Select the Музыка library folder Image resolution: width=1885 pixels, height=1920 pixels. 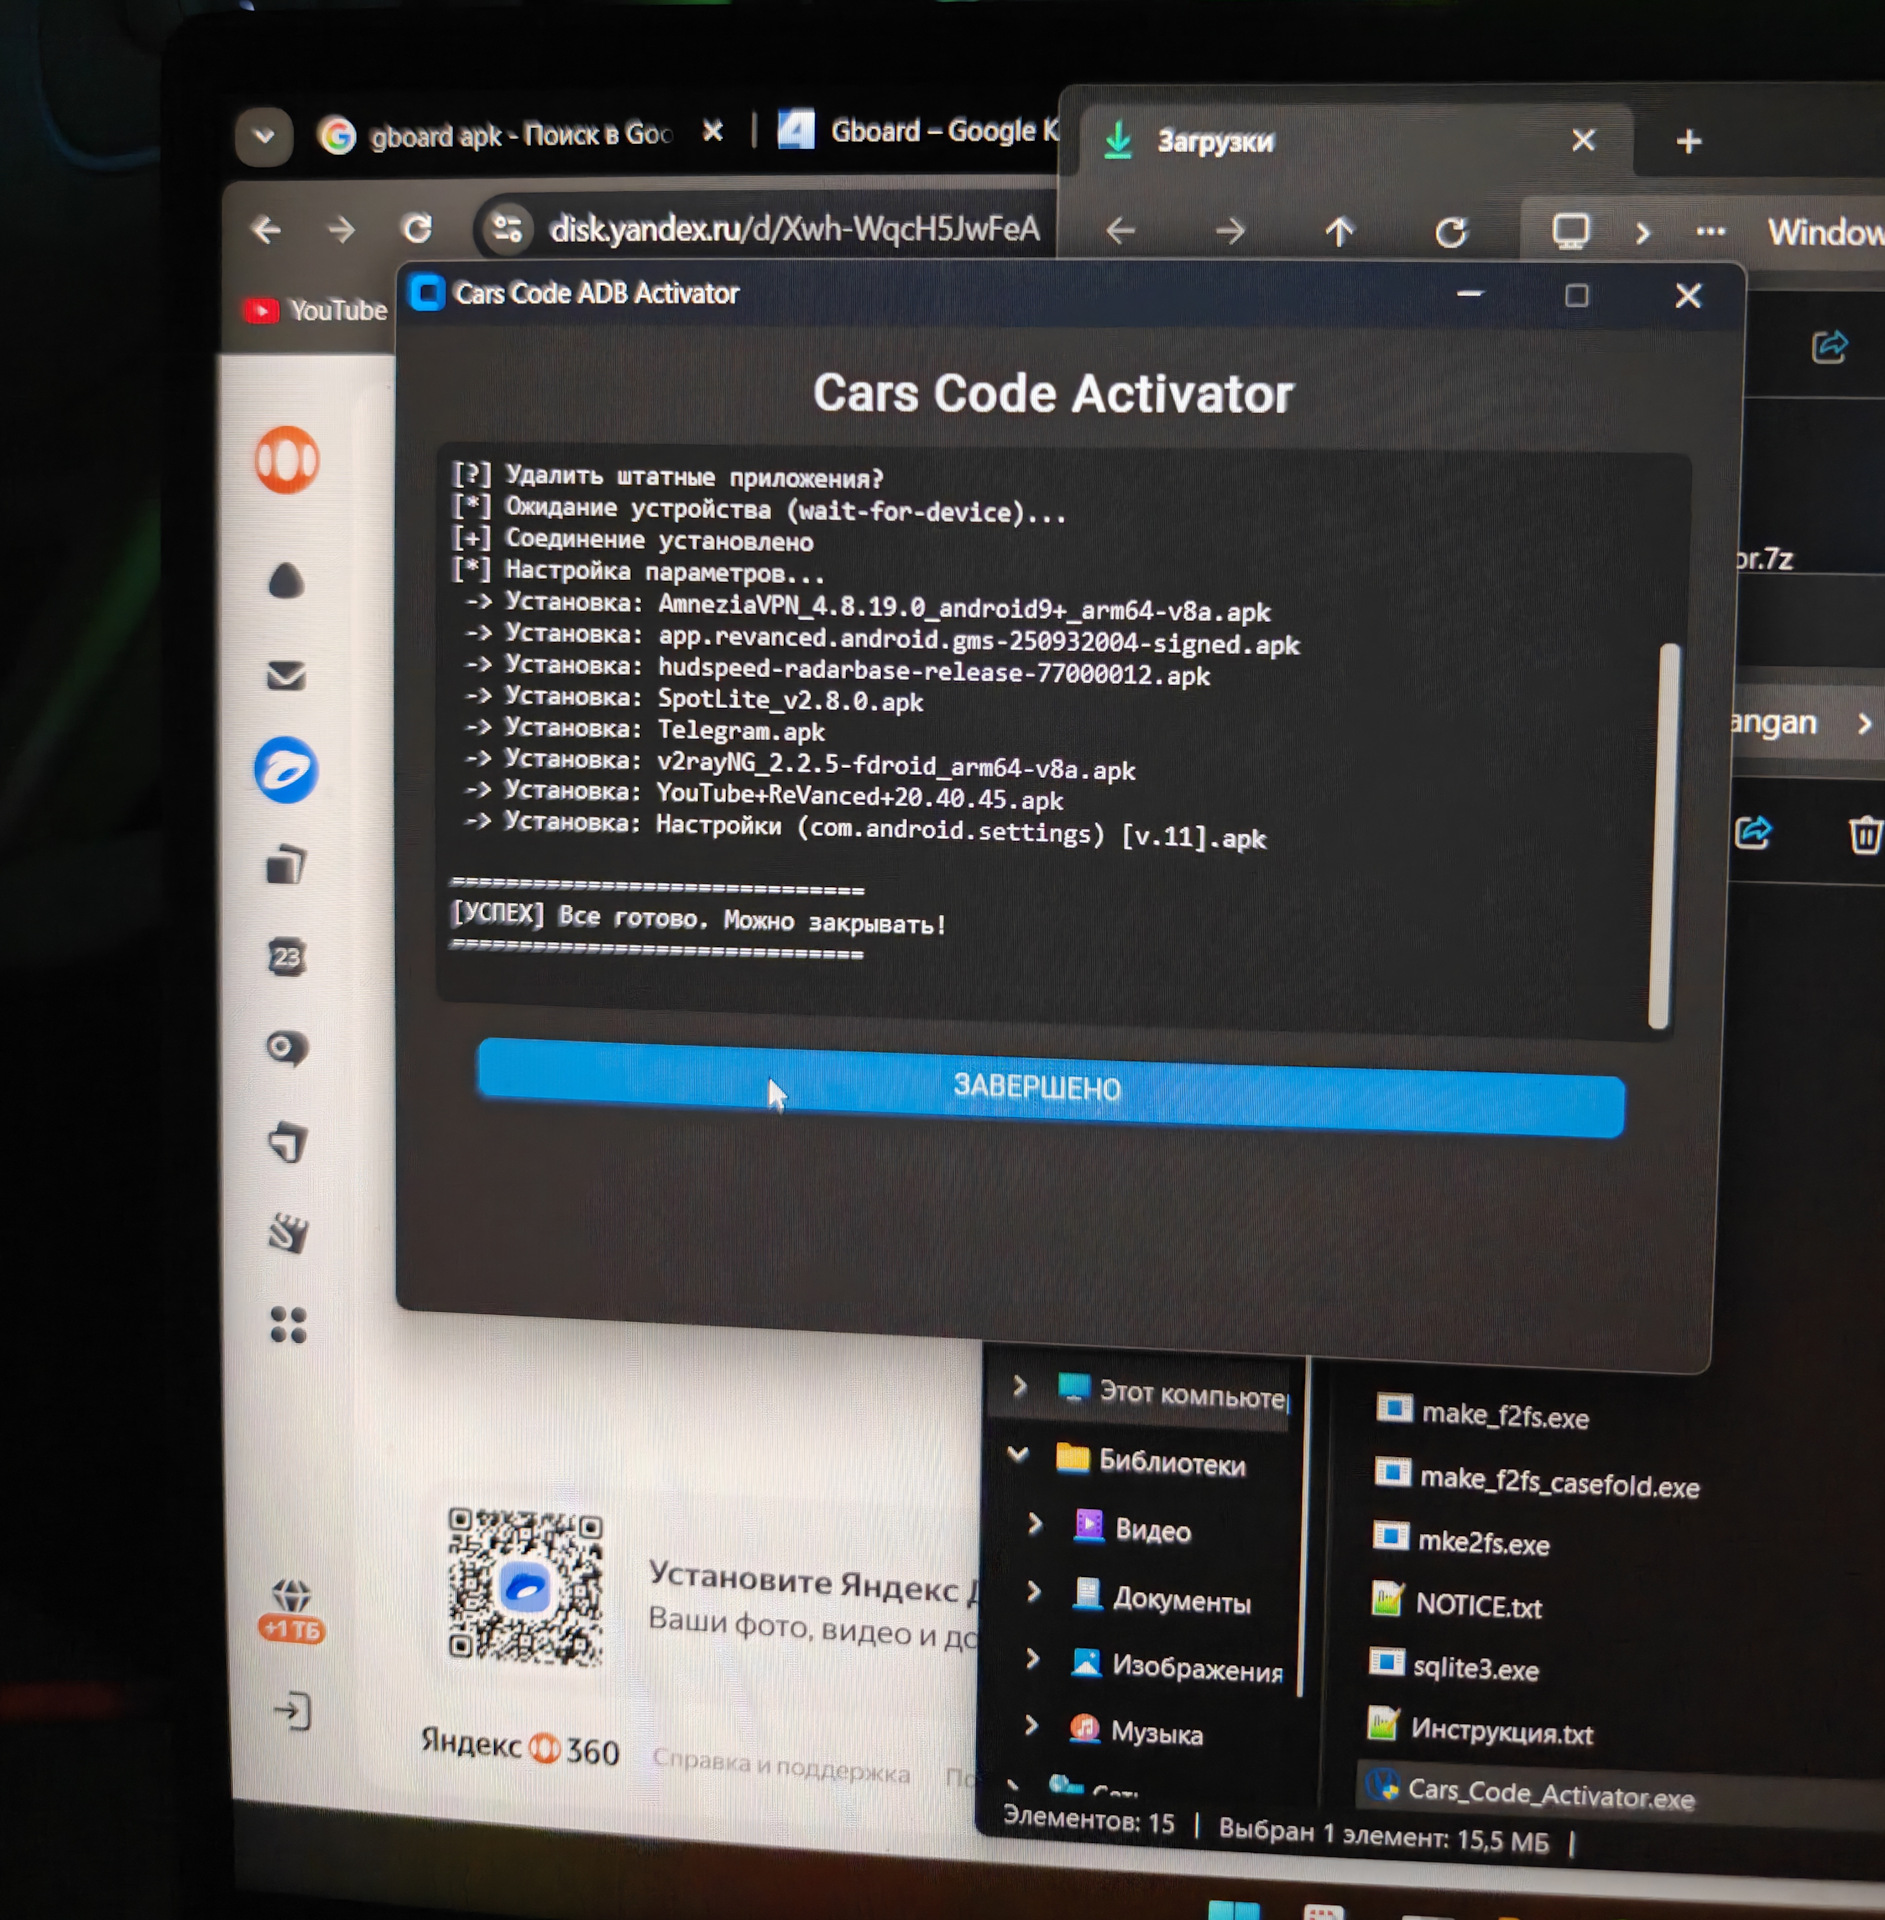[1135, 1730]
